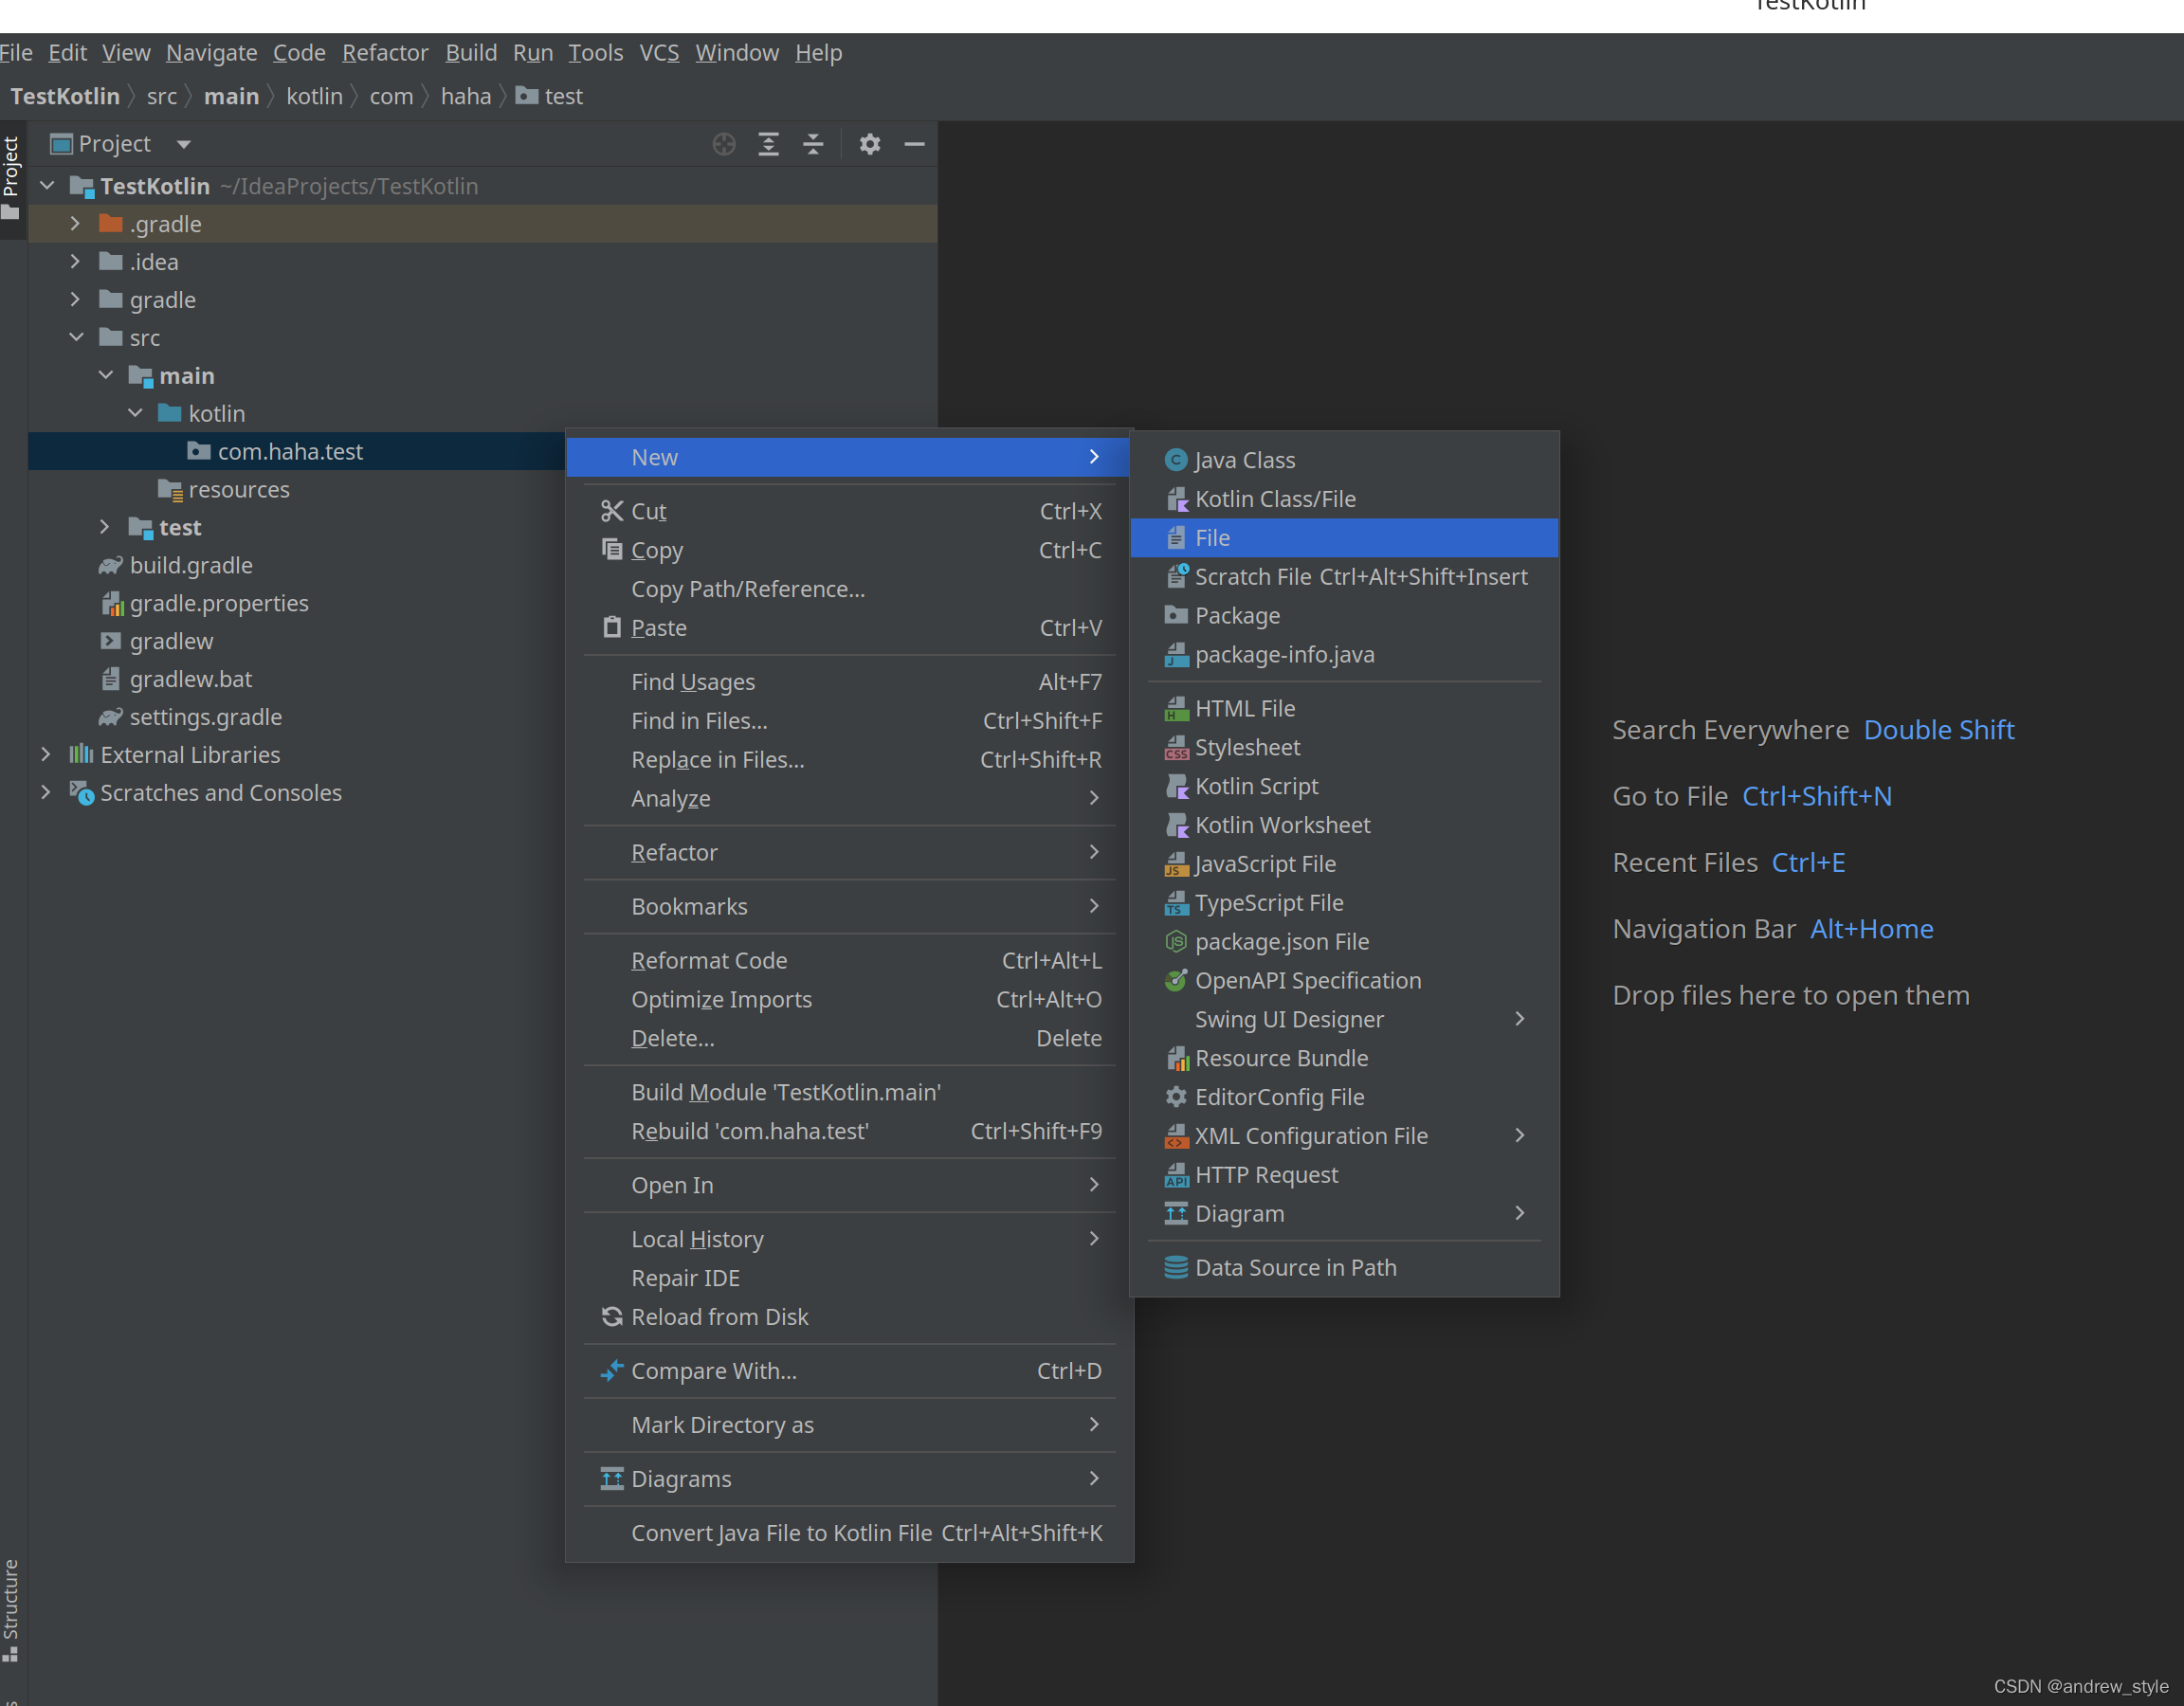Screen dimensions: 2184x1706
Task: Click Reformat Code in the context menu
Action: click(x=709, y=960)
